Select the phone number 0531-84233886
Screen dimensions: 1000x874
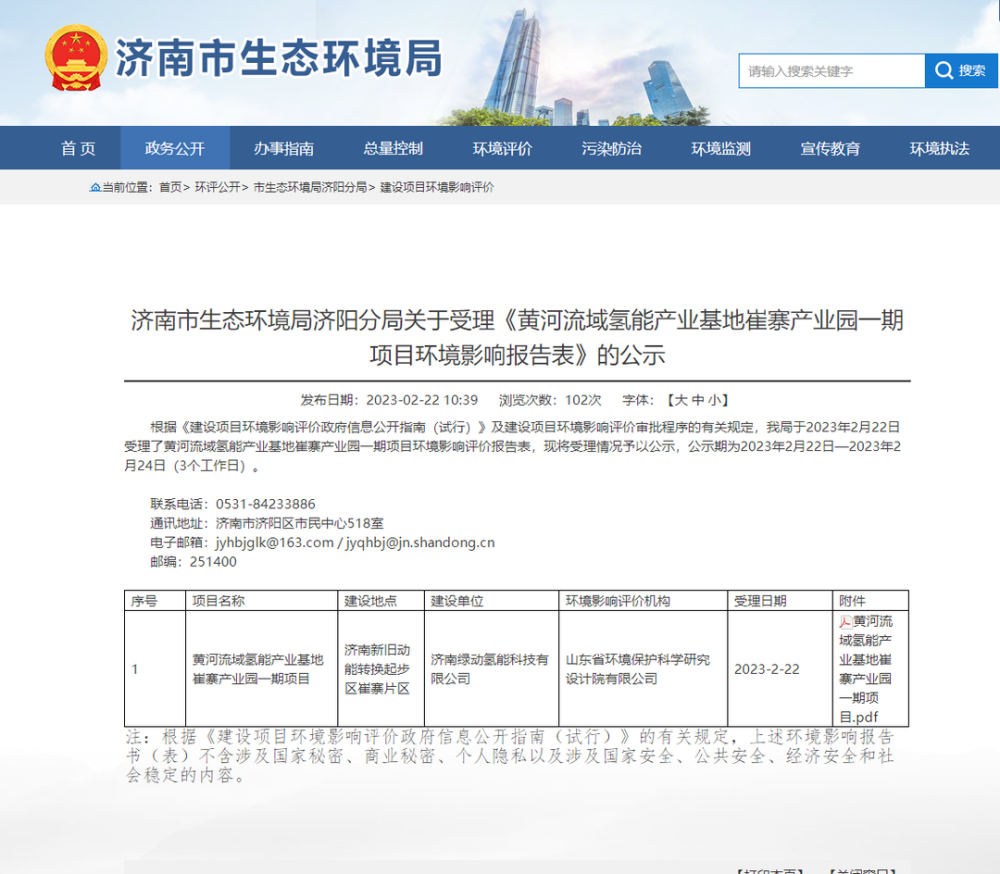[265, 504]
